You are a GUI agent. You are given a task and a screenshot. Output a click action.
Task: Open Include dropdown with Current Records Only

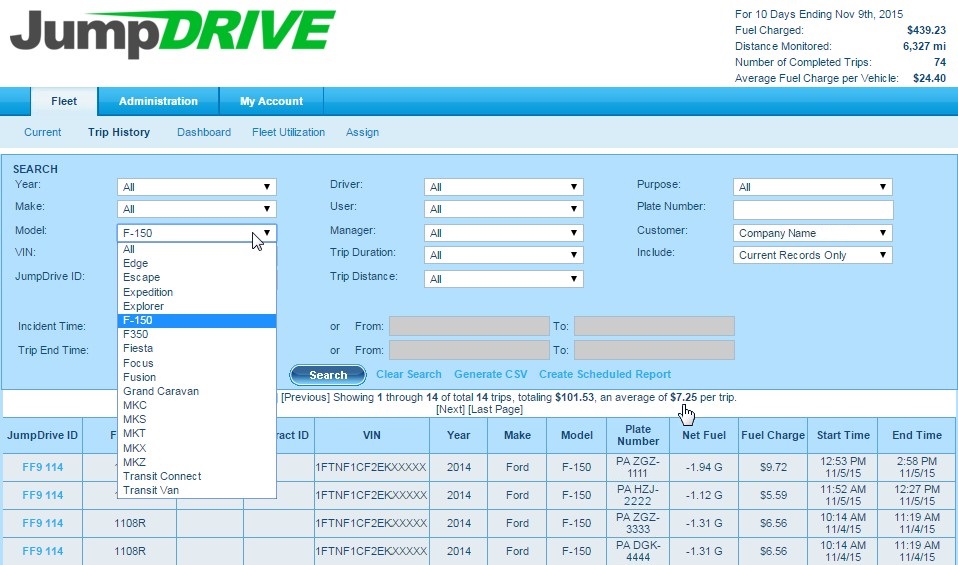(813, 255)
